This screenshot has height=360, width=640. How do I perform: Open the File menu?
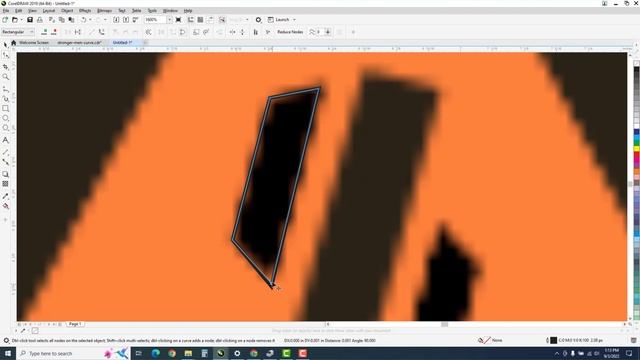coord(6,11)
